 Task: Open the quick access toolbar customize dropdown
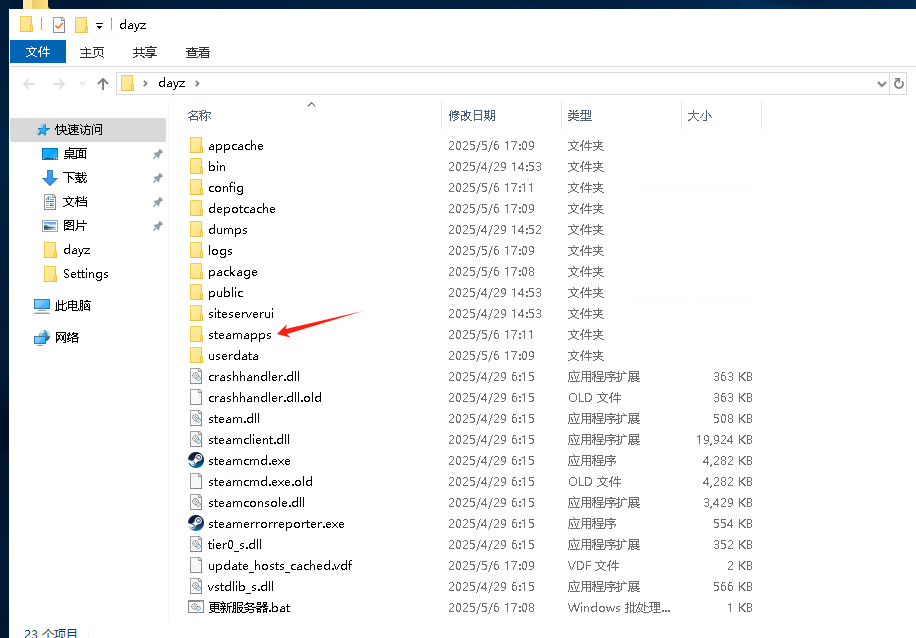(x=99, y=26)
